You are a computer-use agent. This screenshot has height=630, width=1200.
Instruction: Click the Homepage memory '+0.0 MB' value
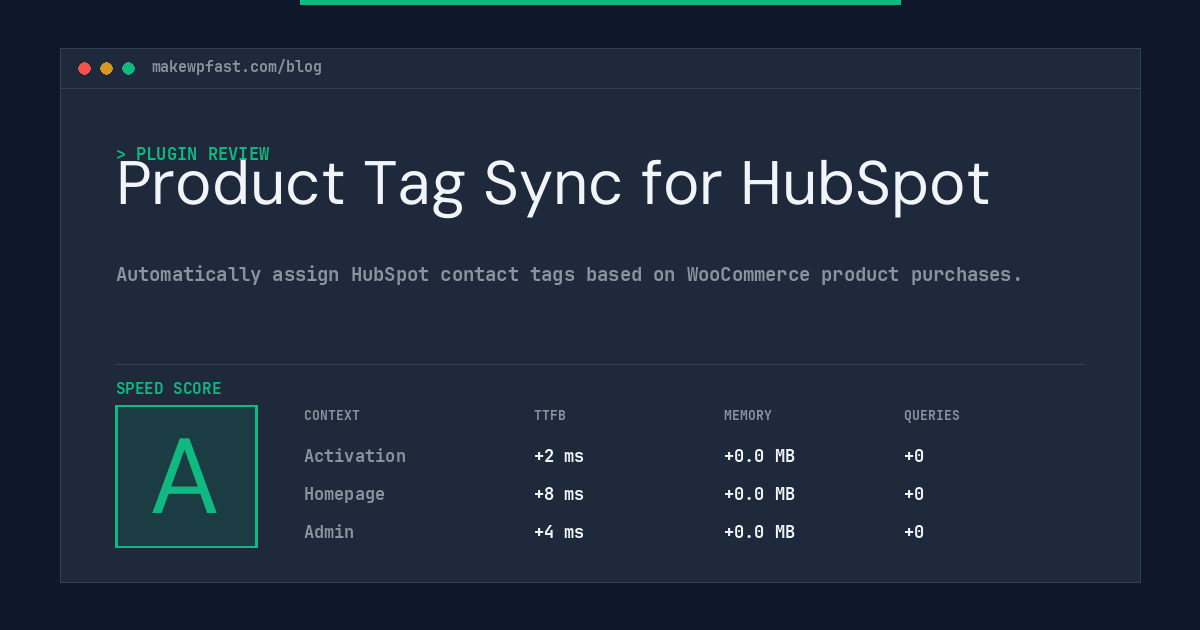[759, 494]
